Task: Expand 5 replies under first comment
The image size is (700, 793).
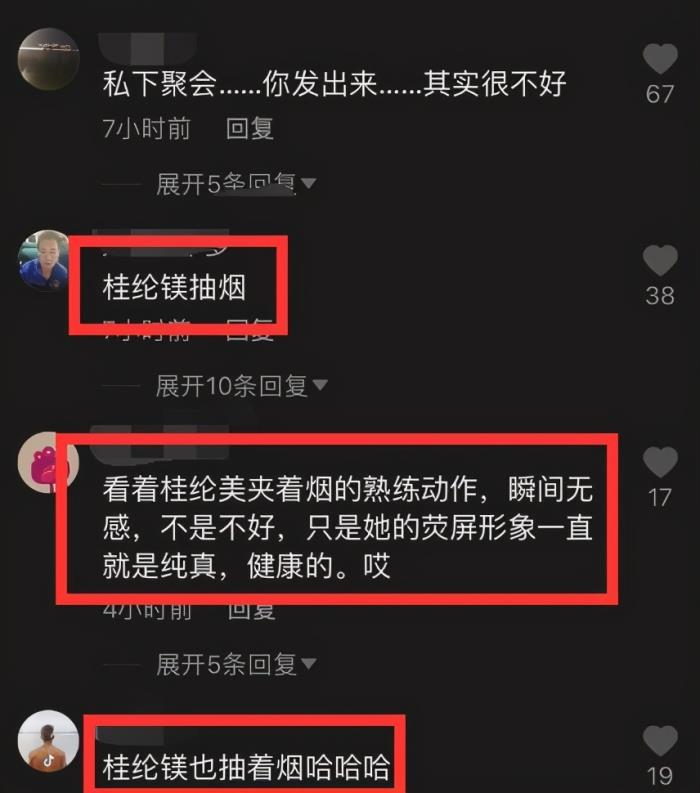Action: 236,183
